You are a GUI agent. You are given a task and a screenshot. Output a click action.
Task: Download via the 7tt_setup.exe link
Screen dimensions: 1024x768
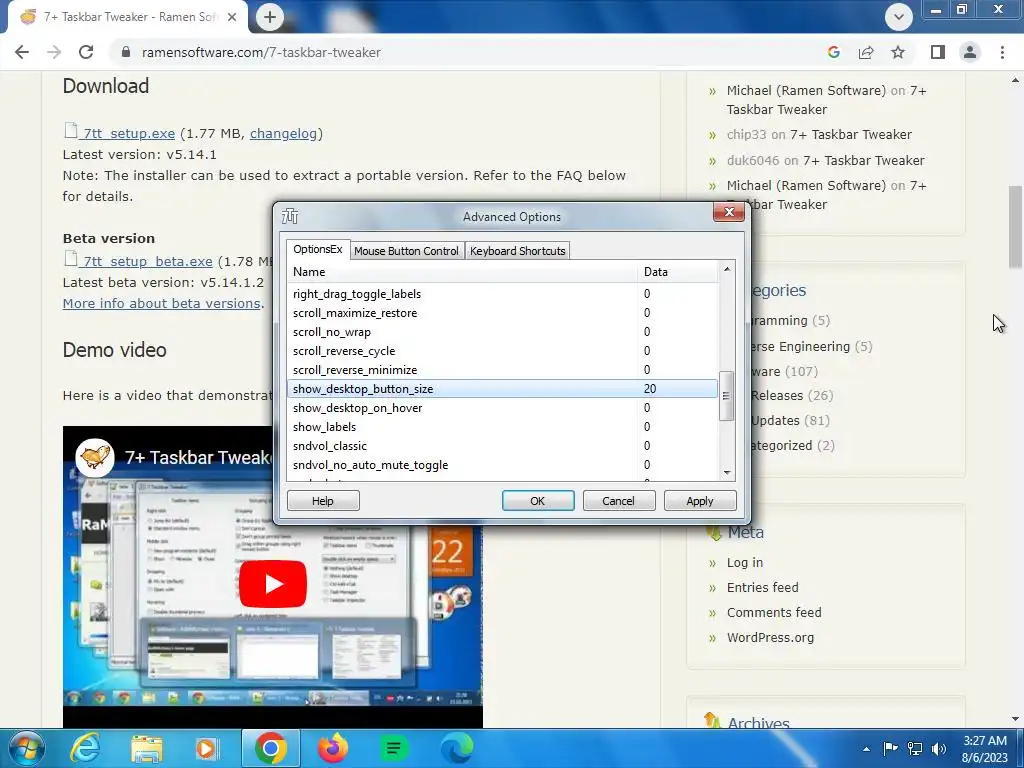click(129, 133)
